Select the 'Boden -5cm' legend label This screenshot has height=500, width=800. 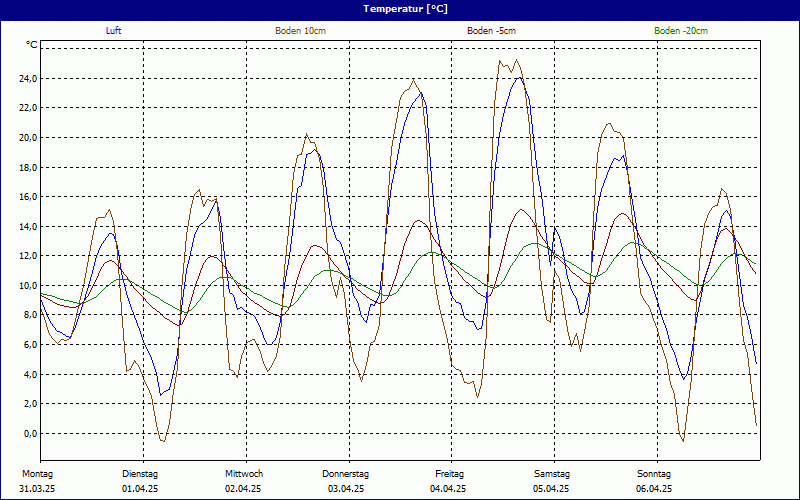pyautogui.click(x=491, y=31)
